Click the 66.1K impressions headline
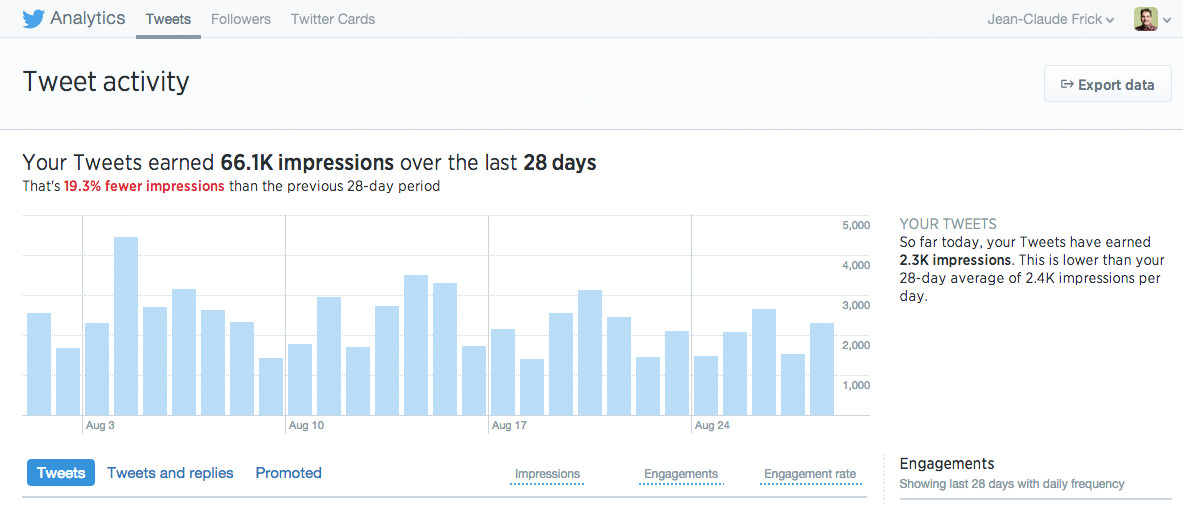Image resolution: width=1183 pixels, height=505 pixels. [307, 163]
